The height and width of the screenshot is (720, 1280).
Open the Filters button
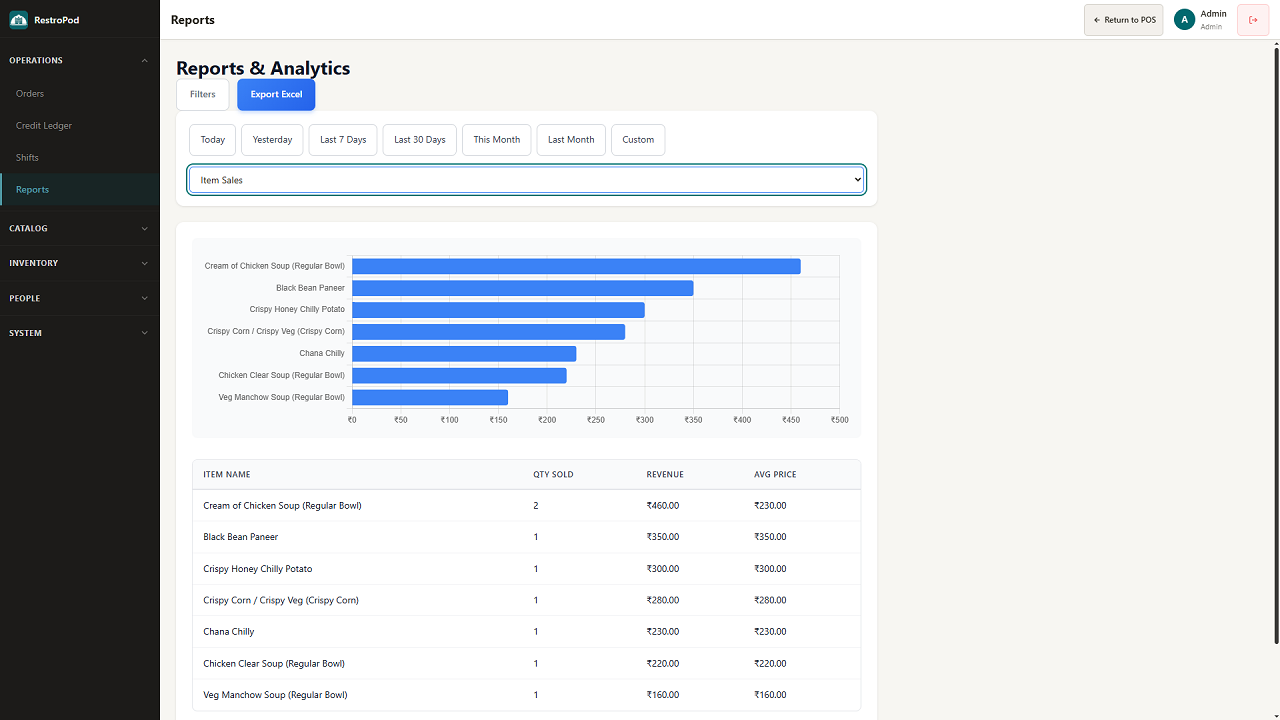203,94
